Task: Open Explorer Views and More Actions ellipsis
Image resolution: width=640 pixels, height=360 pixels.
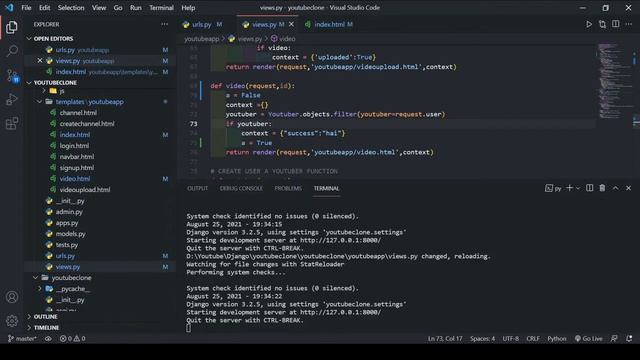Action: point(164,24)
